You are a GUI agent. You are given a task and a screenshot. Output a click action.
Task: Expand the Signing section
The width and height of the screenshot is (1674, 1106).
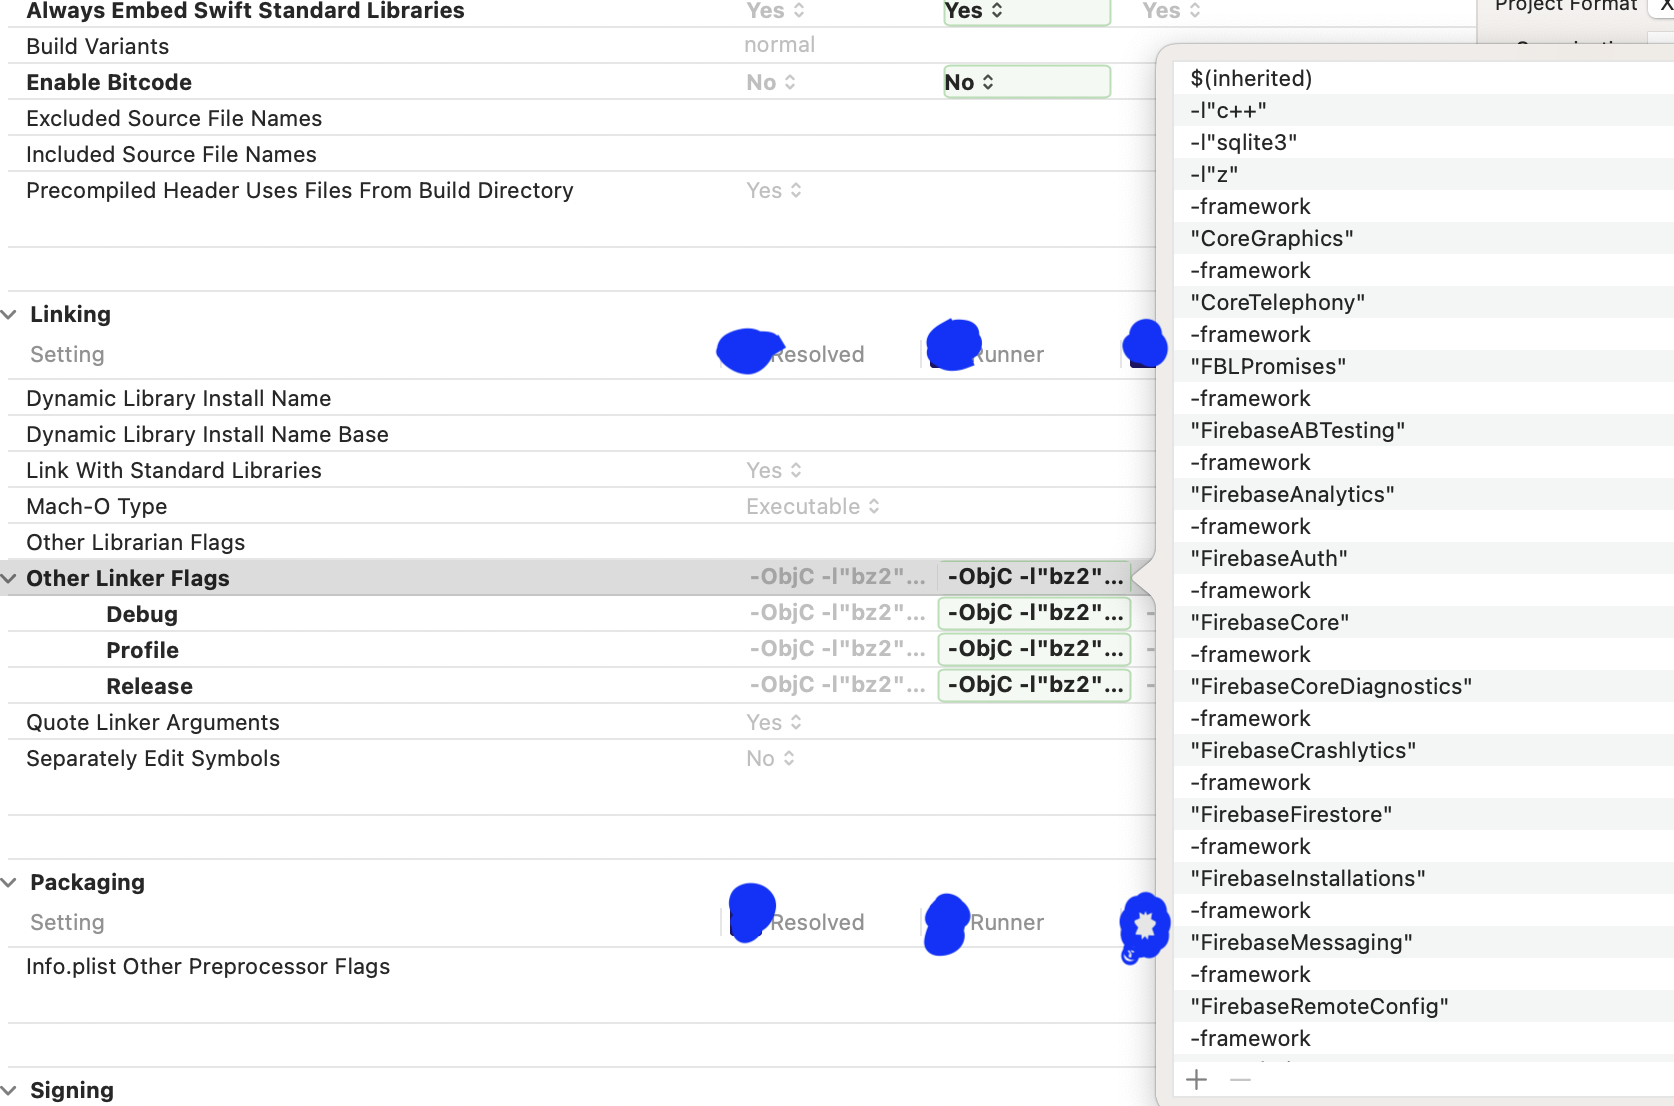pyautogui.click(x=9, y=1090)
